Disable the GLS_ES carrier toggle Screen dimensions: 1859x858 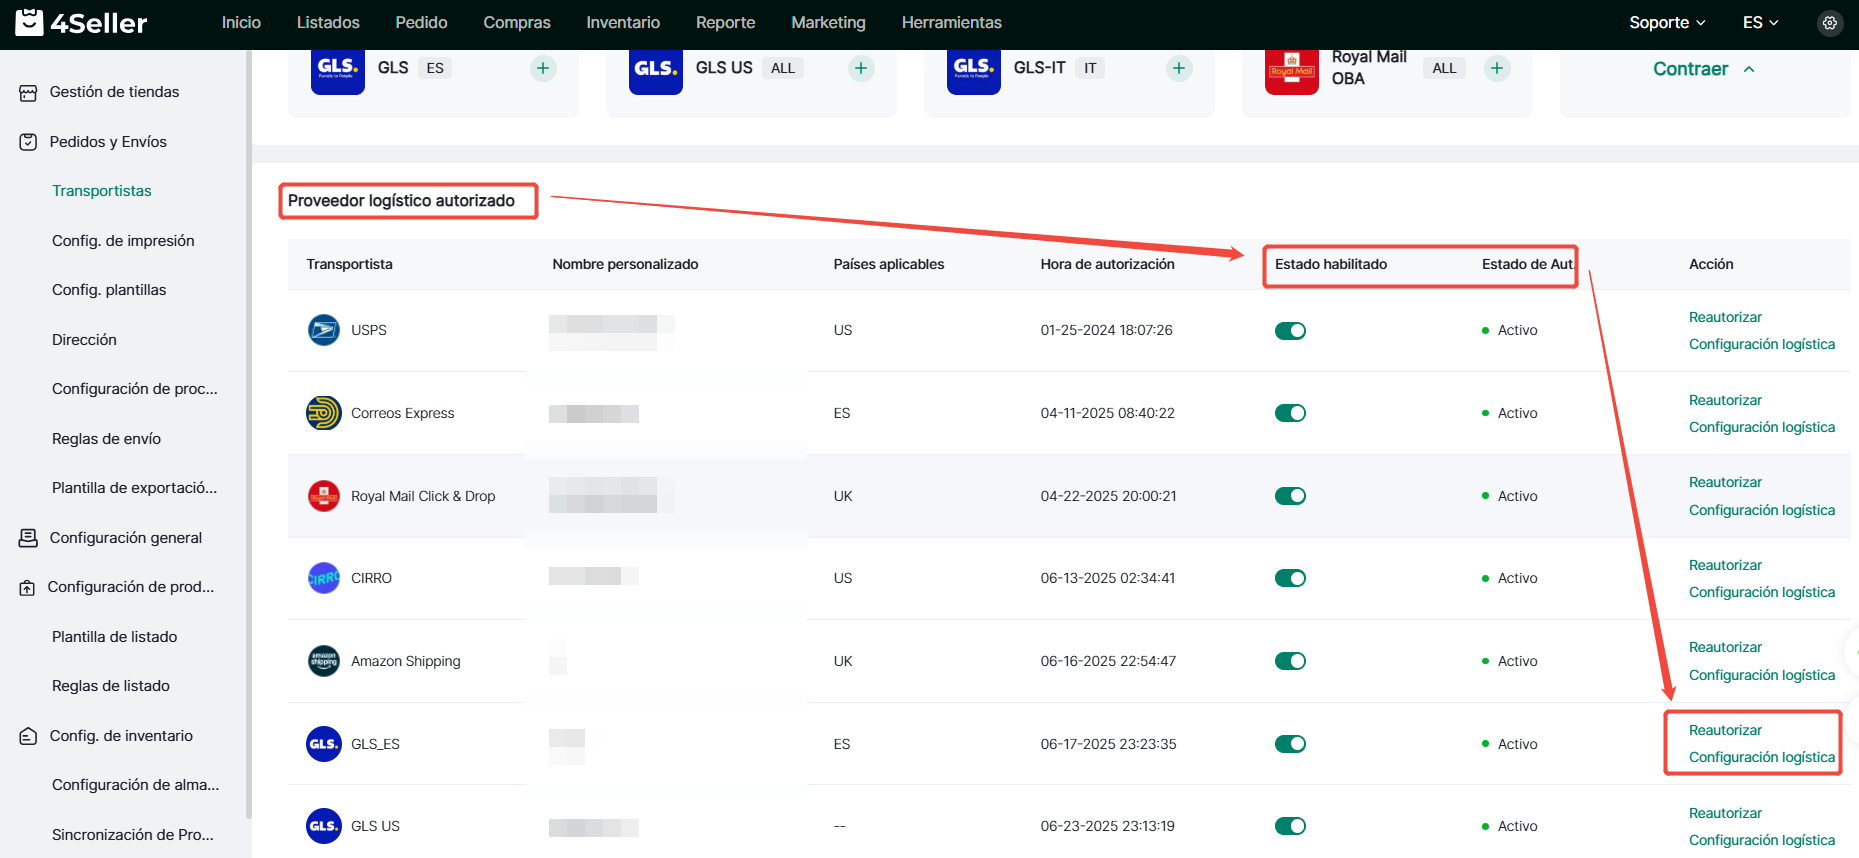[1290, 744]
